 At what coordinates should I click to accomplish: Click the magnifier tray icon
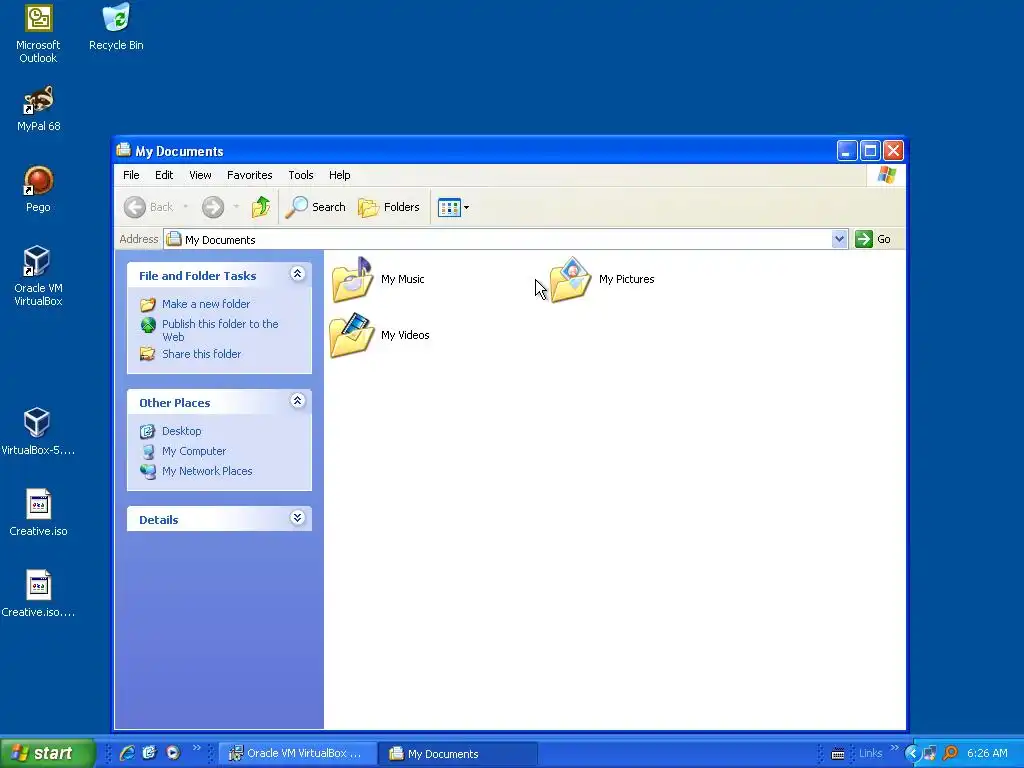click(950, 754)
